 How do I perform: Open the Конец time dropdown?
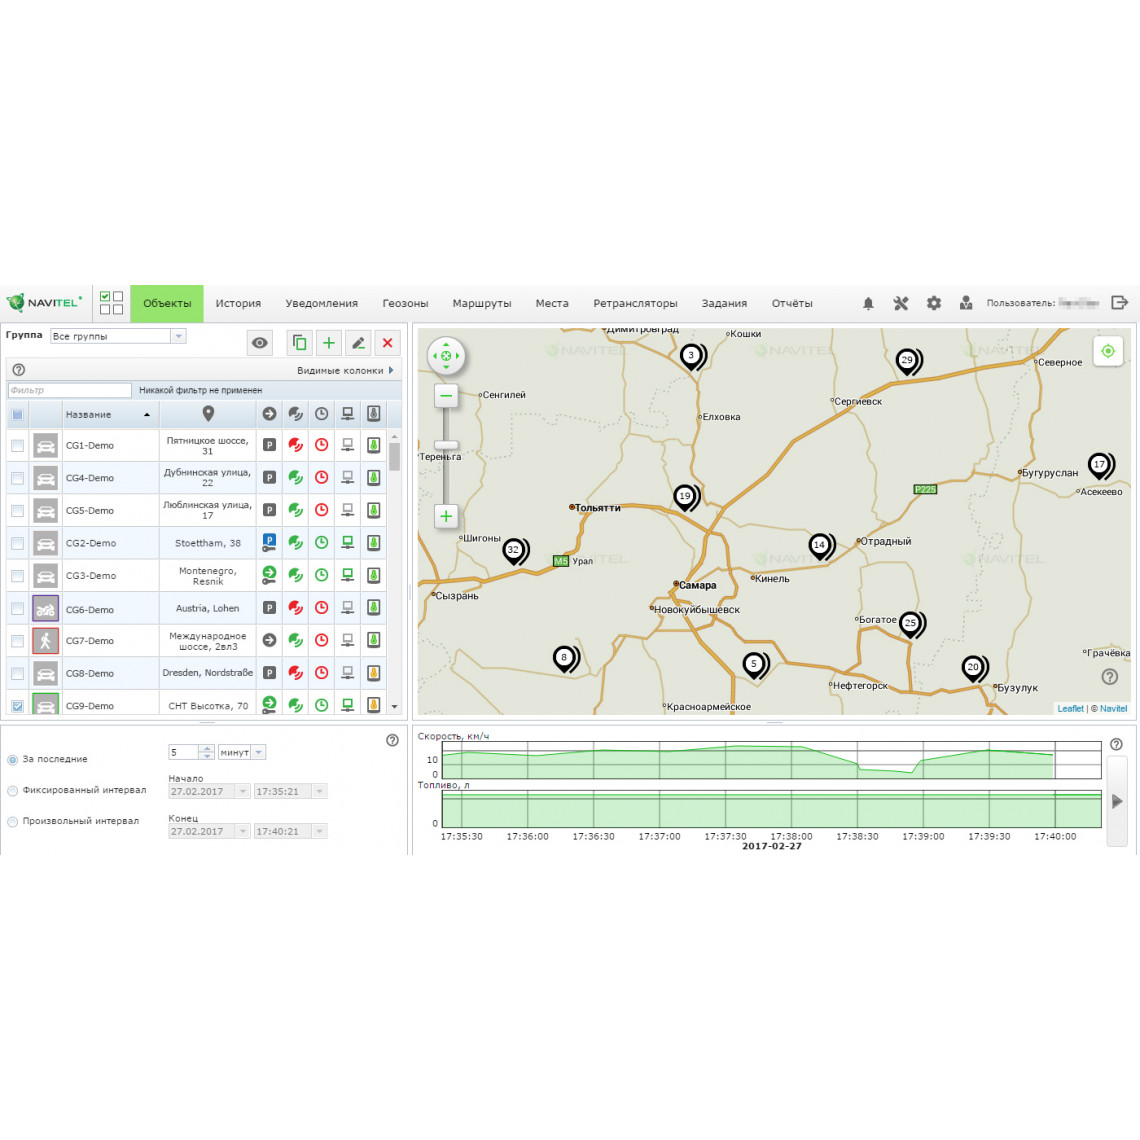click(319, 831)
